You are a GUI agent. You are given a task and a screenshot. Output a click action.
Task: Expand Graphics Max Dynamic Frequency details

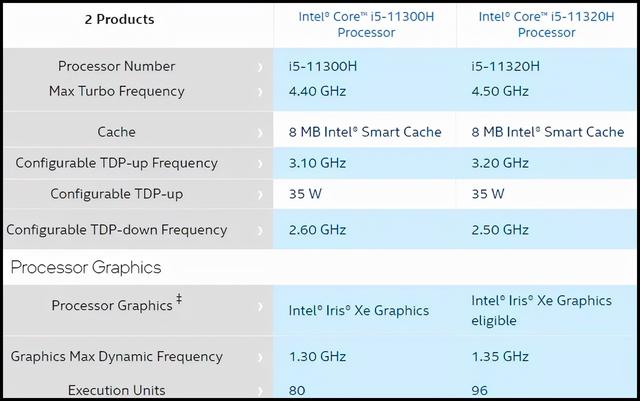coord(260,357)
